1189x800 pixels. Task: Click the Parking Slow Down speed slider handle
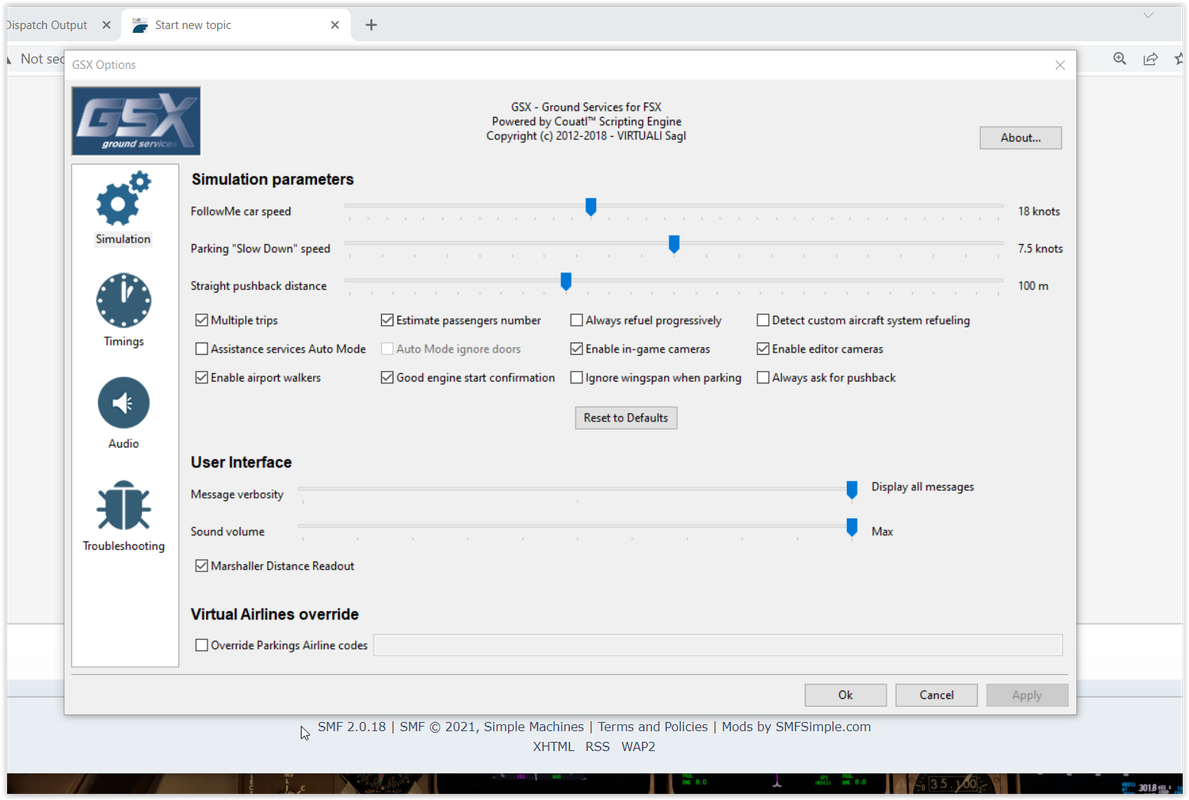point(673,243)
